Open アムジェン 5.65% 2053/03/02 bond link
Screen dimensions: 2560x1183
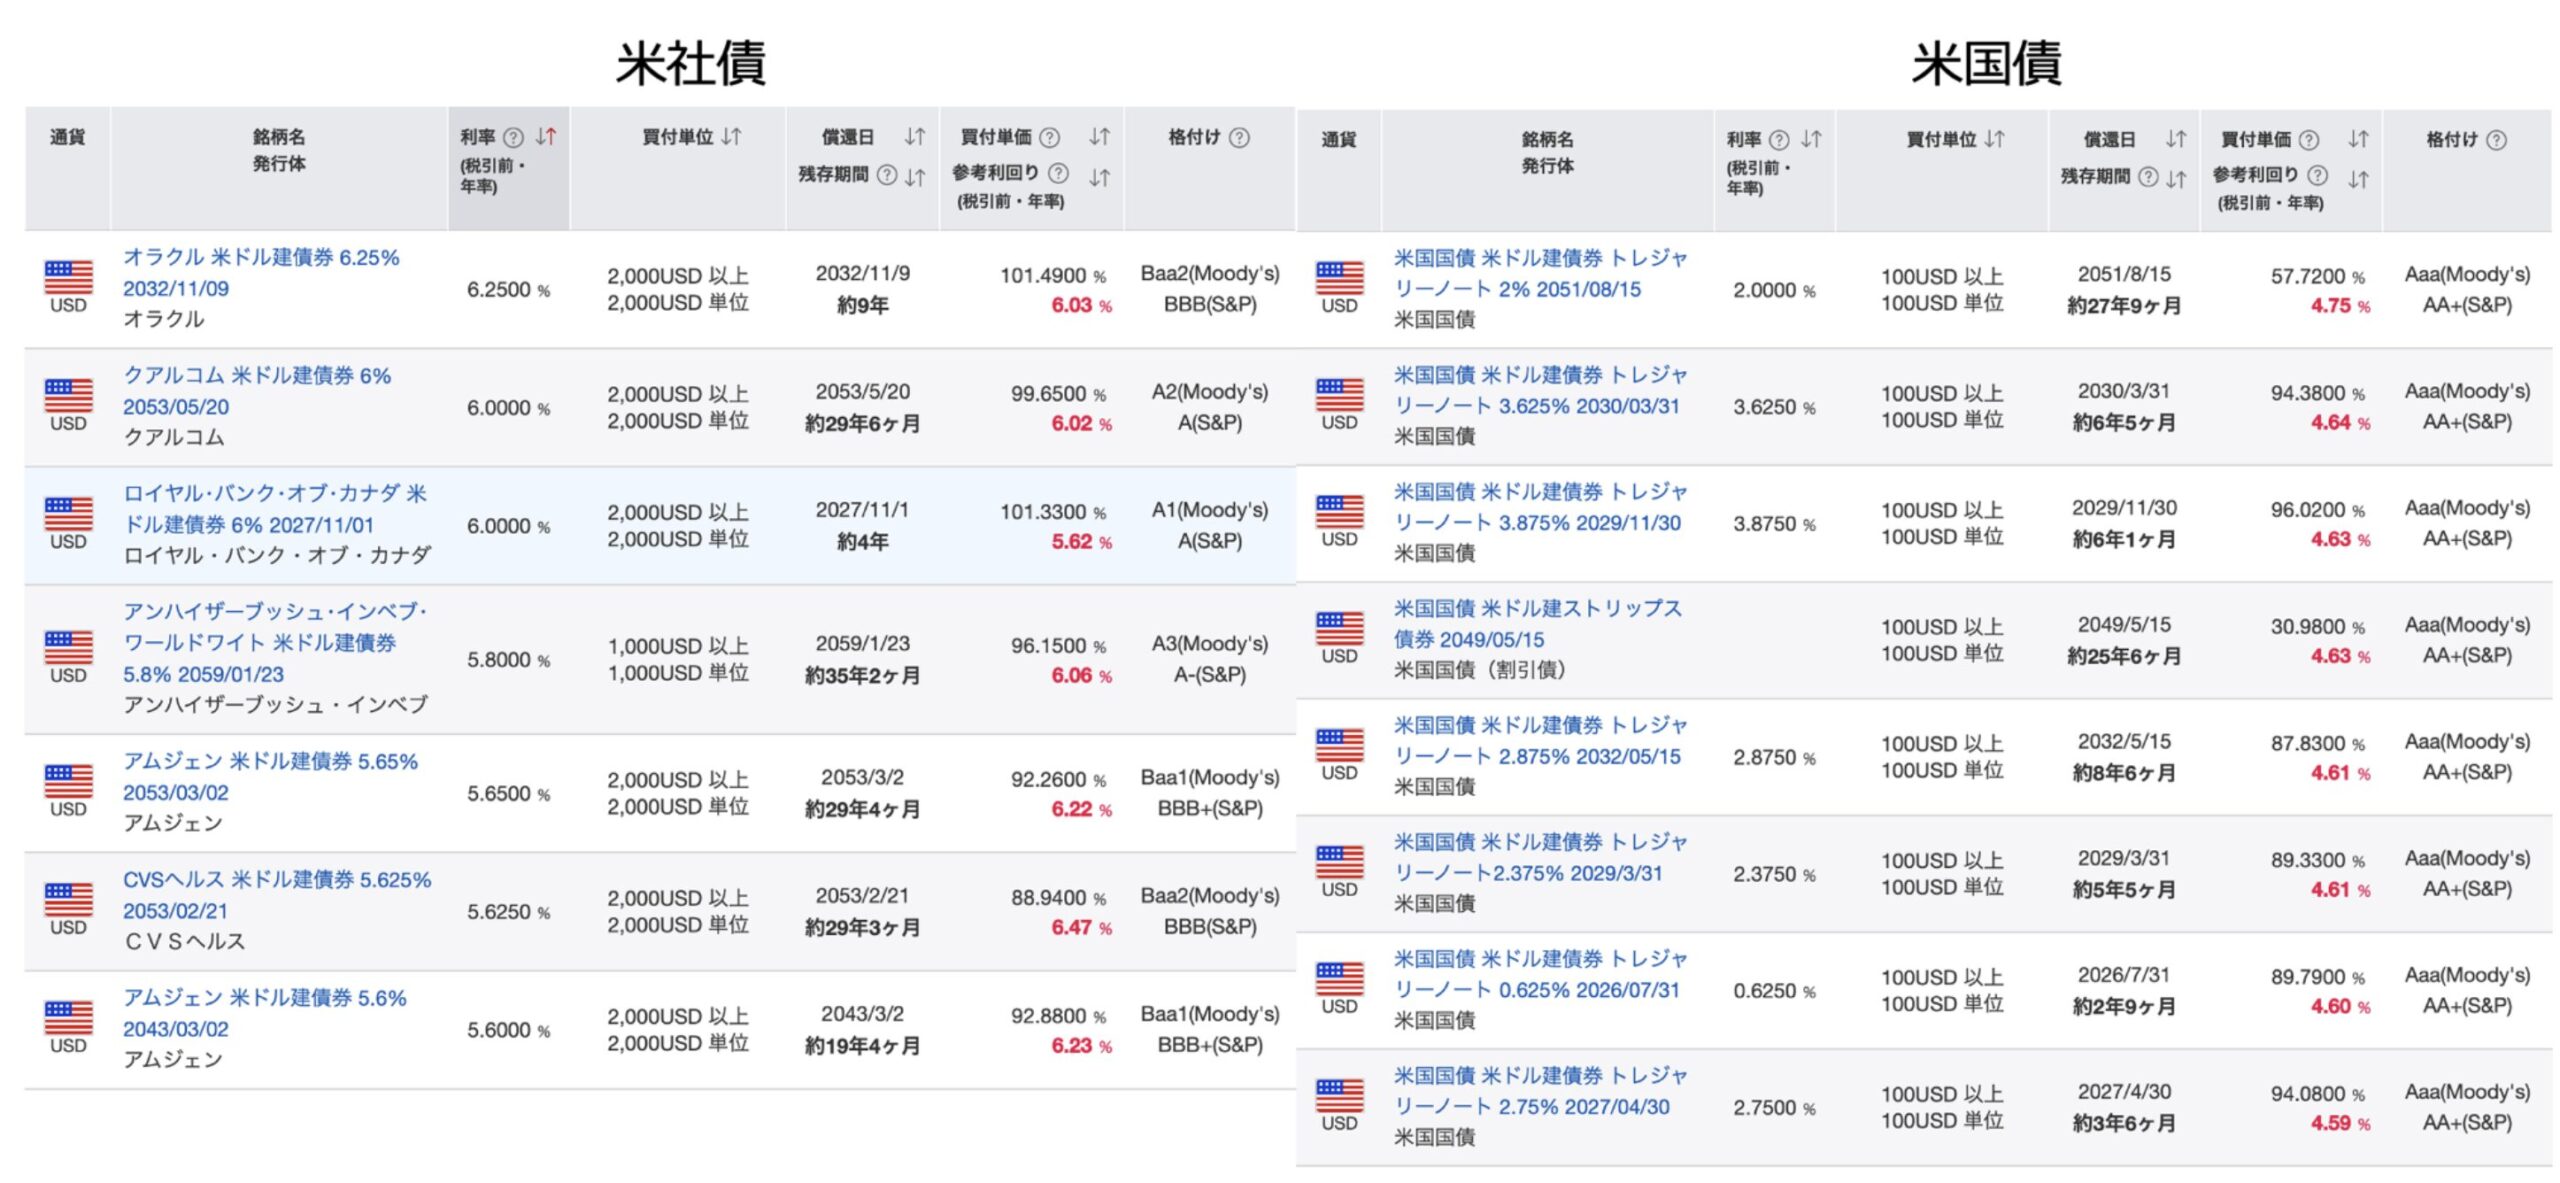tap(270, 776)
